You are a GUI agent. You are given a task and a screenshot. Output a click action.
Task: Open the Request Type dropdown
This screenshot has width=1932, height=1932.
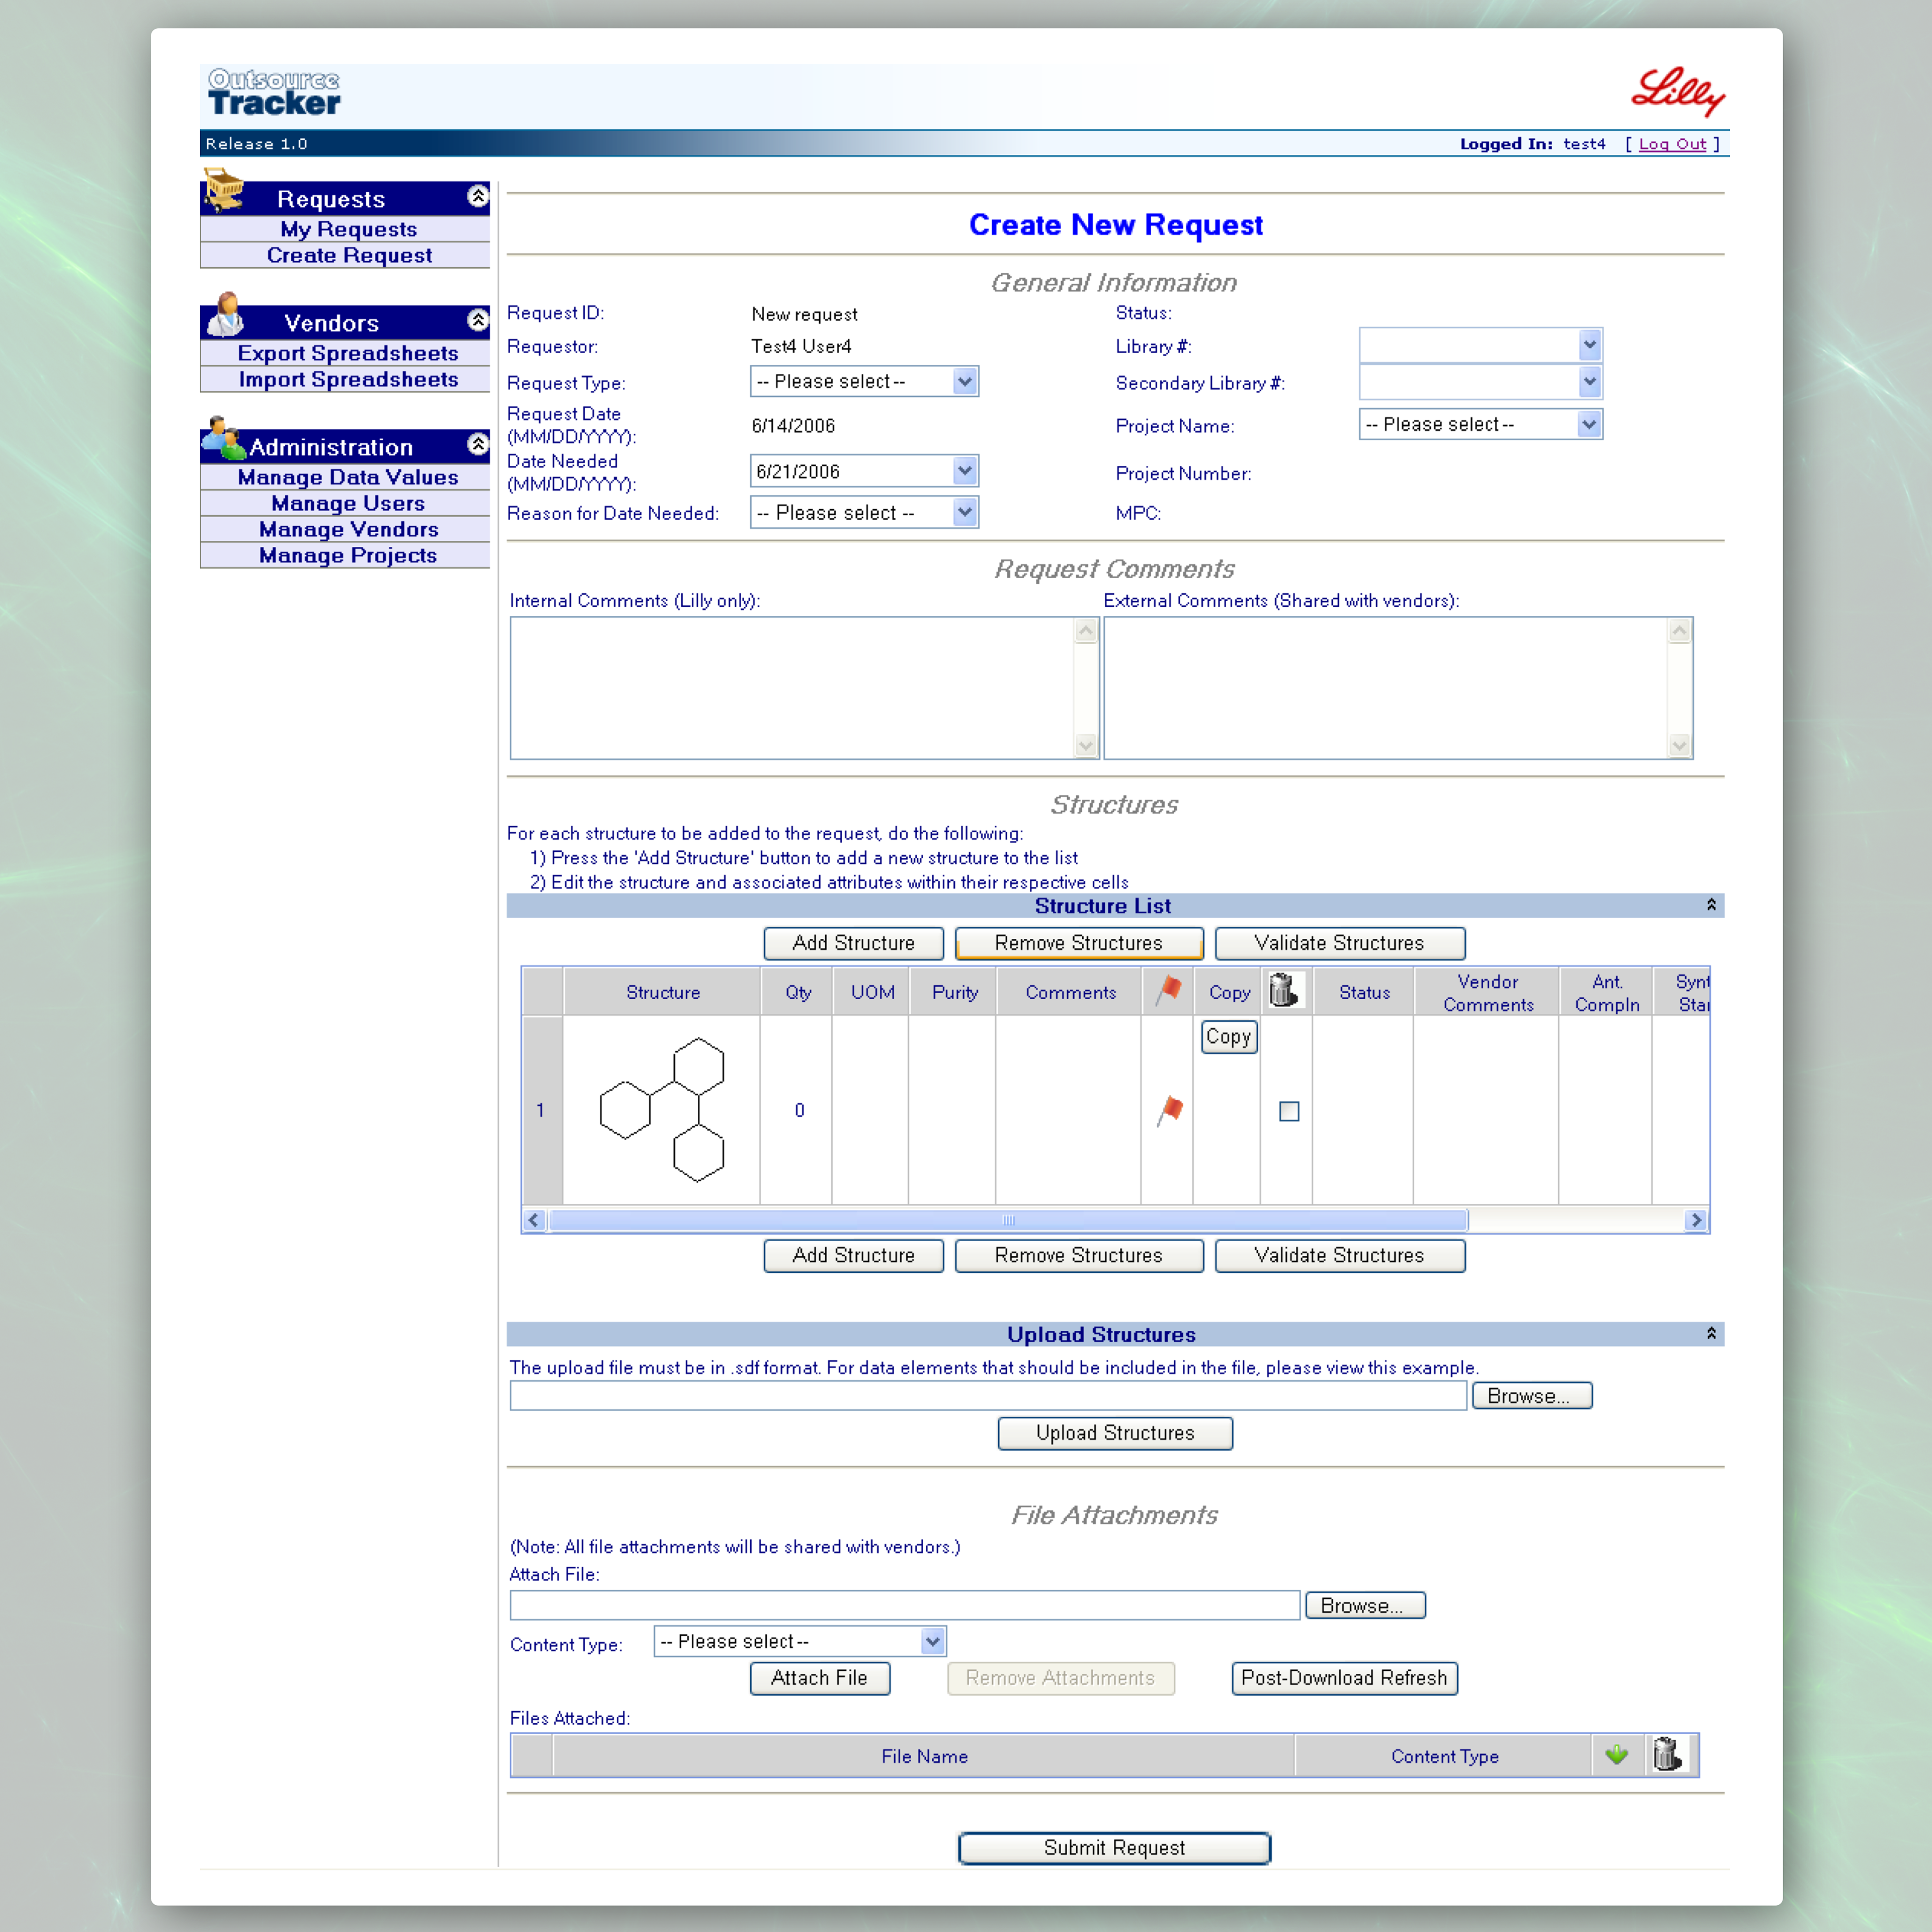tap(964, 381)
